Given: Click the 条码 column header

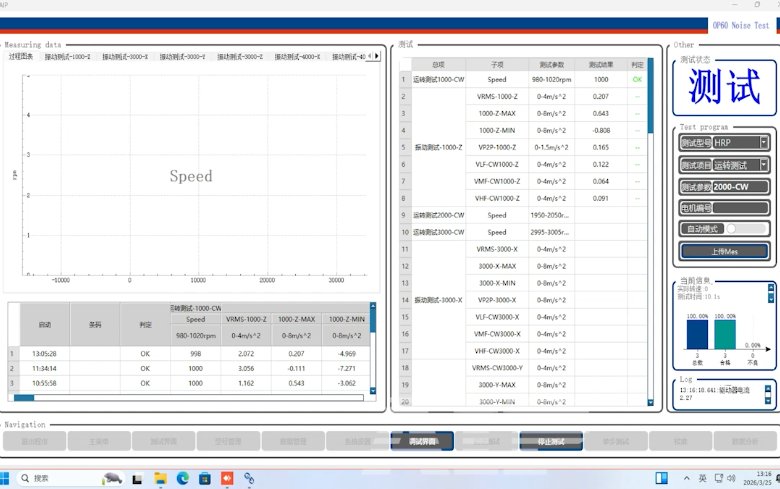Looking at the screenshot, I should point(95,324).
